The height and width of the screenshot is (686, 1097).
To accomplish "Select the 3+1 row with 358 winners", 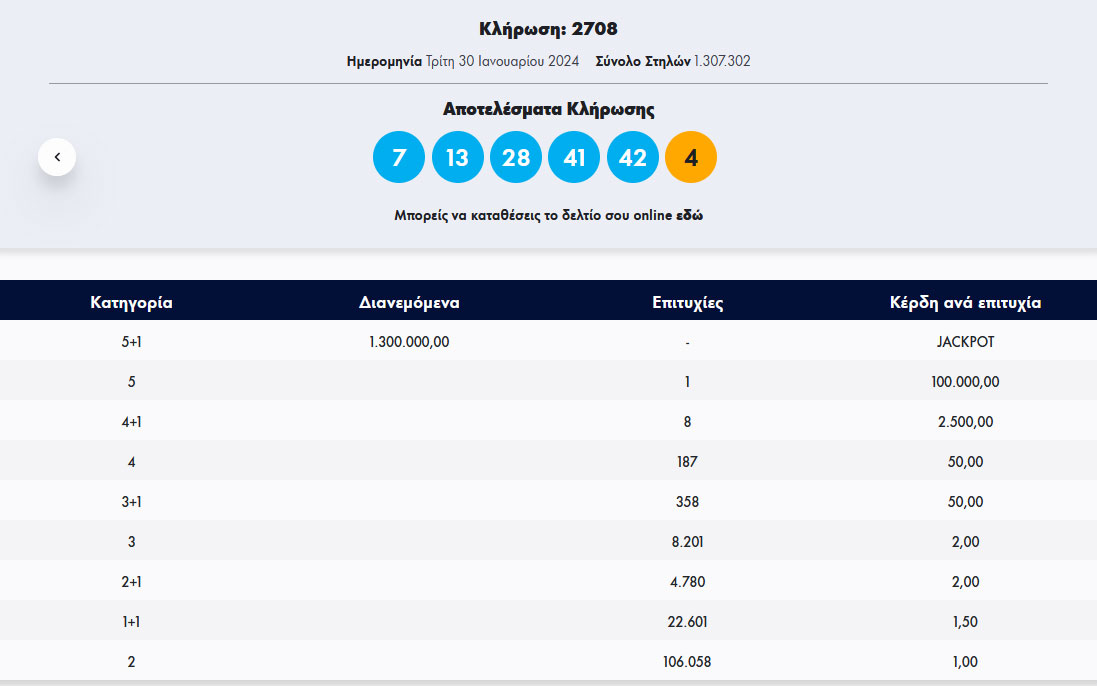I will coord(688,501).
